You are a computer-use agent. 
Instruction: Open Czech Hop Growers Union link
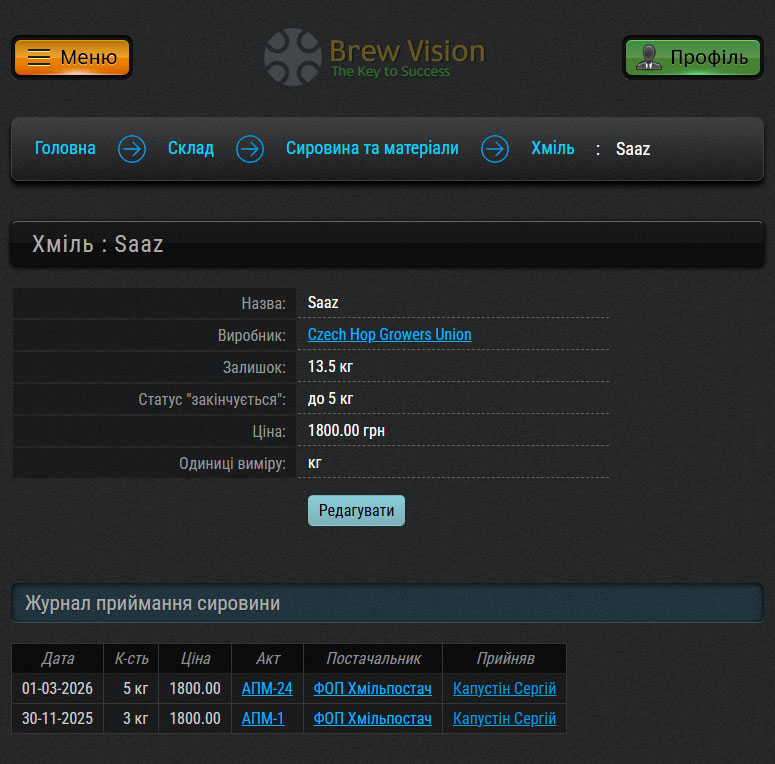pyautogui.click(x=389, y=335)
